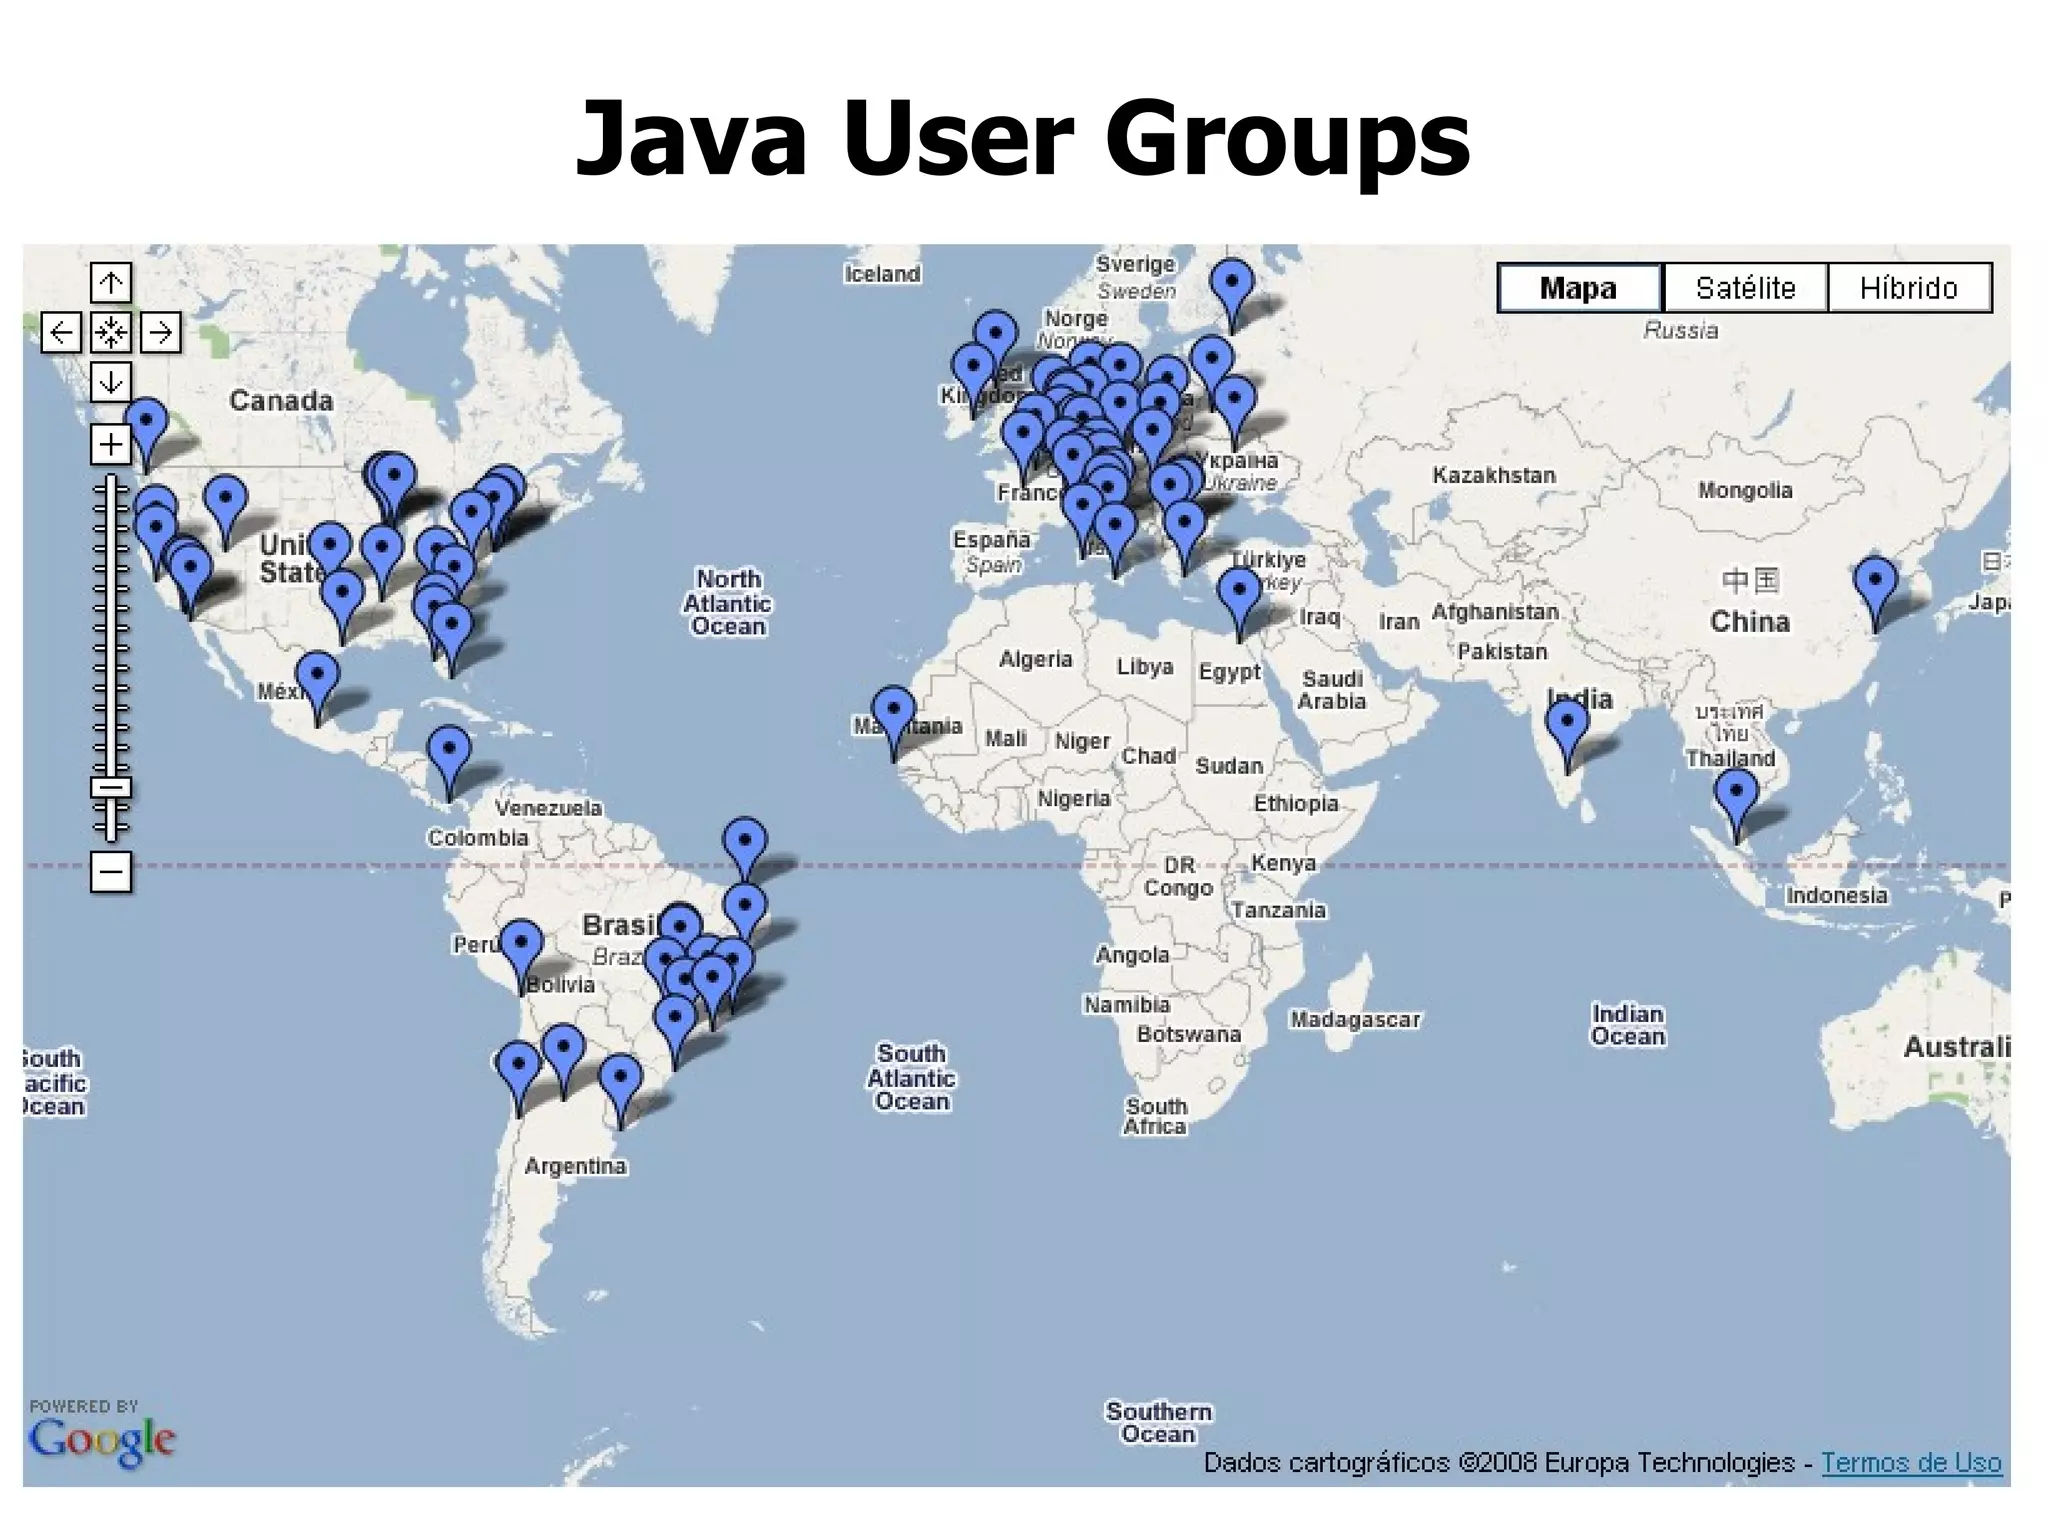This screenshot has width=2048, height=1536.
Task: Click the Mongolia label on the map
Action: [x=1745, y=490]
